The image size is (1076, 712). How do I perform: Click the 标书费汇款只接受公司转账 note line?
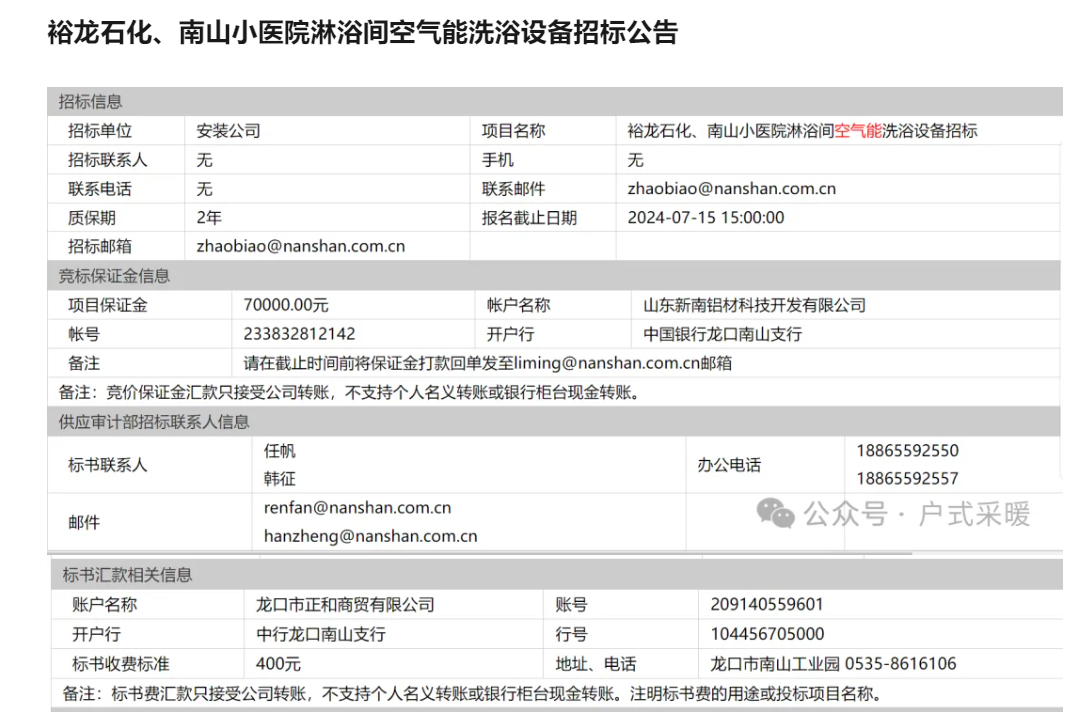[x=472, y=693]
